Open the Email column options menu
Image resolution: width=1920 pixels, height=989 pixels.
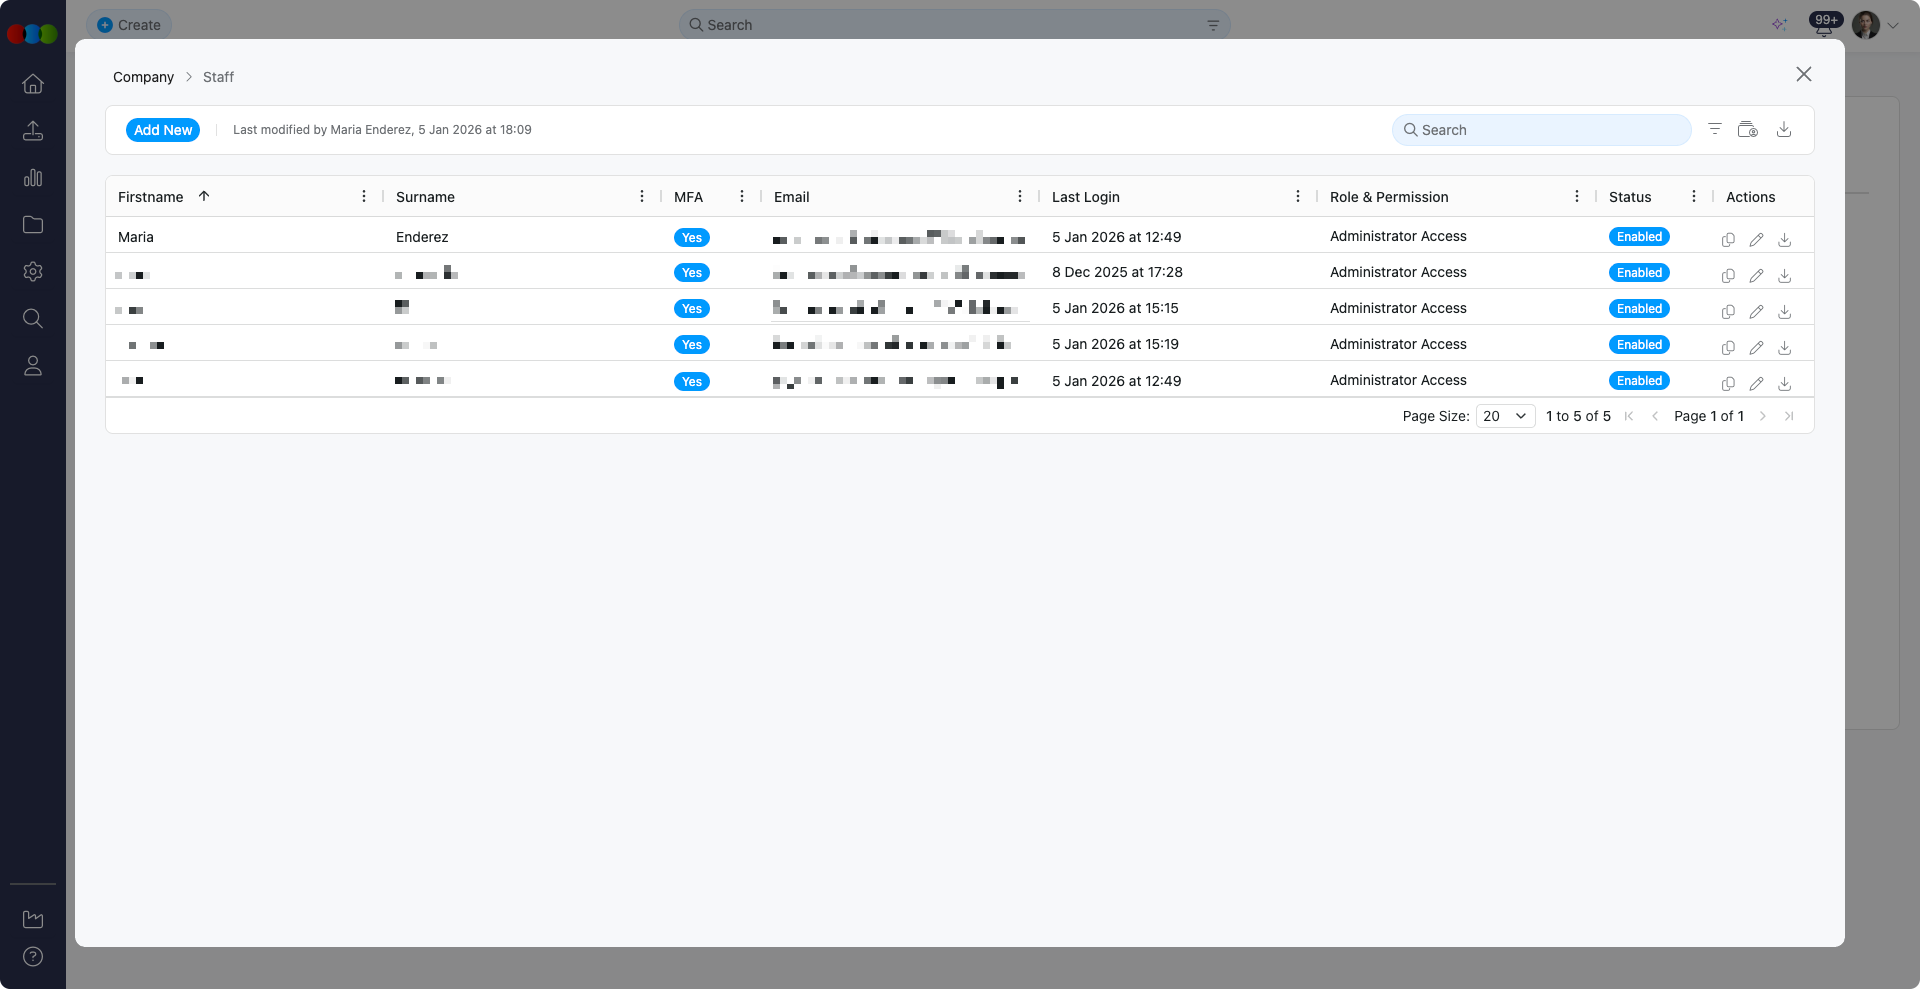1020,197
